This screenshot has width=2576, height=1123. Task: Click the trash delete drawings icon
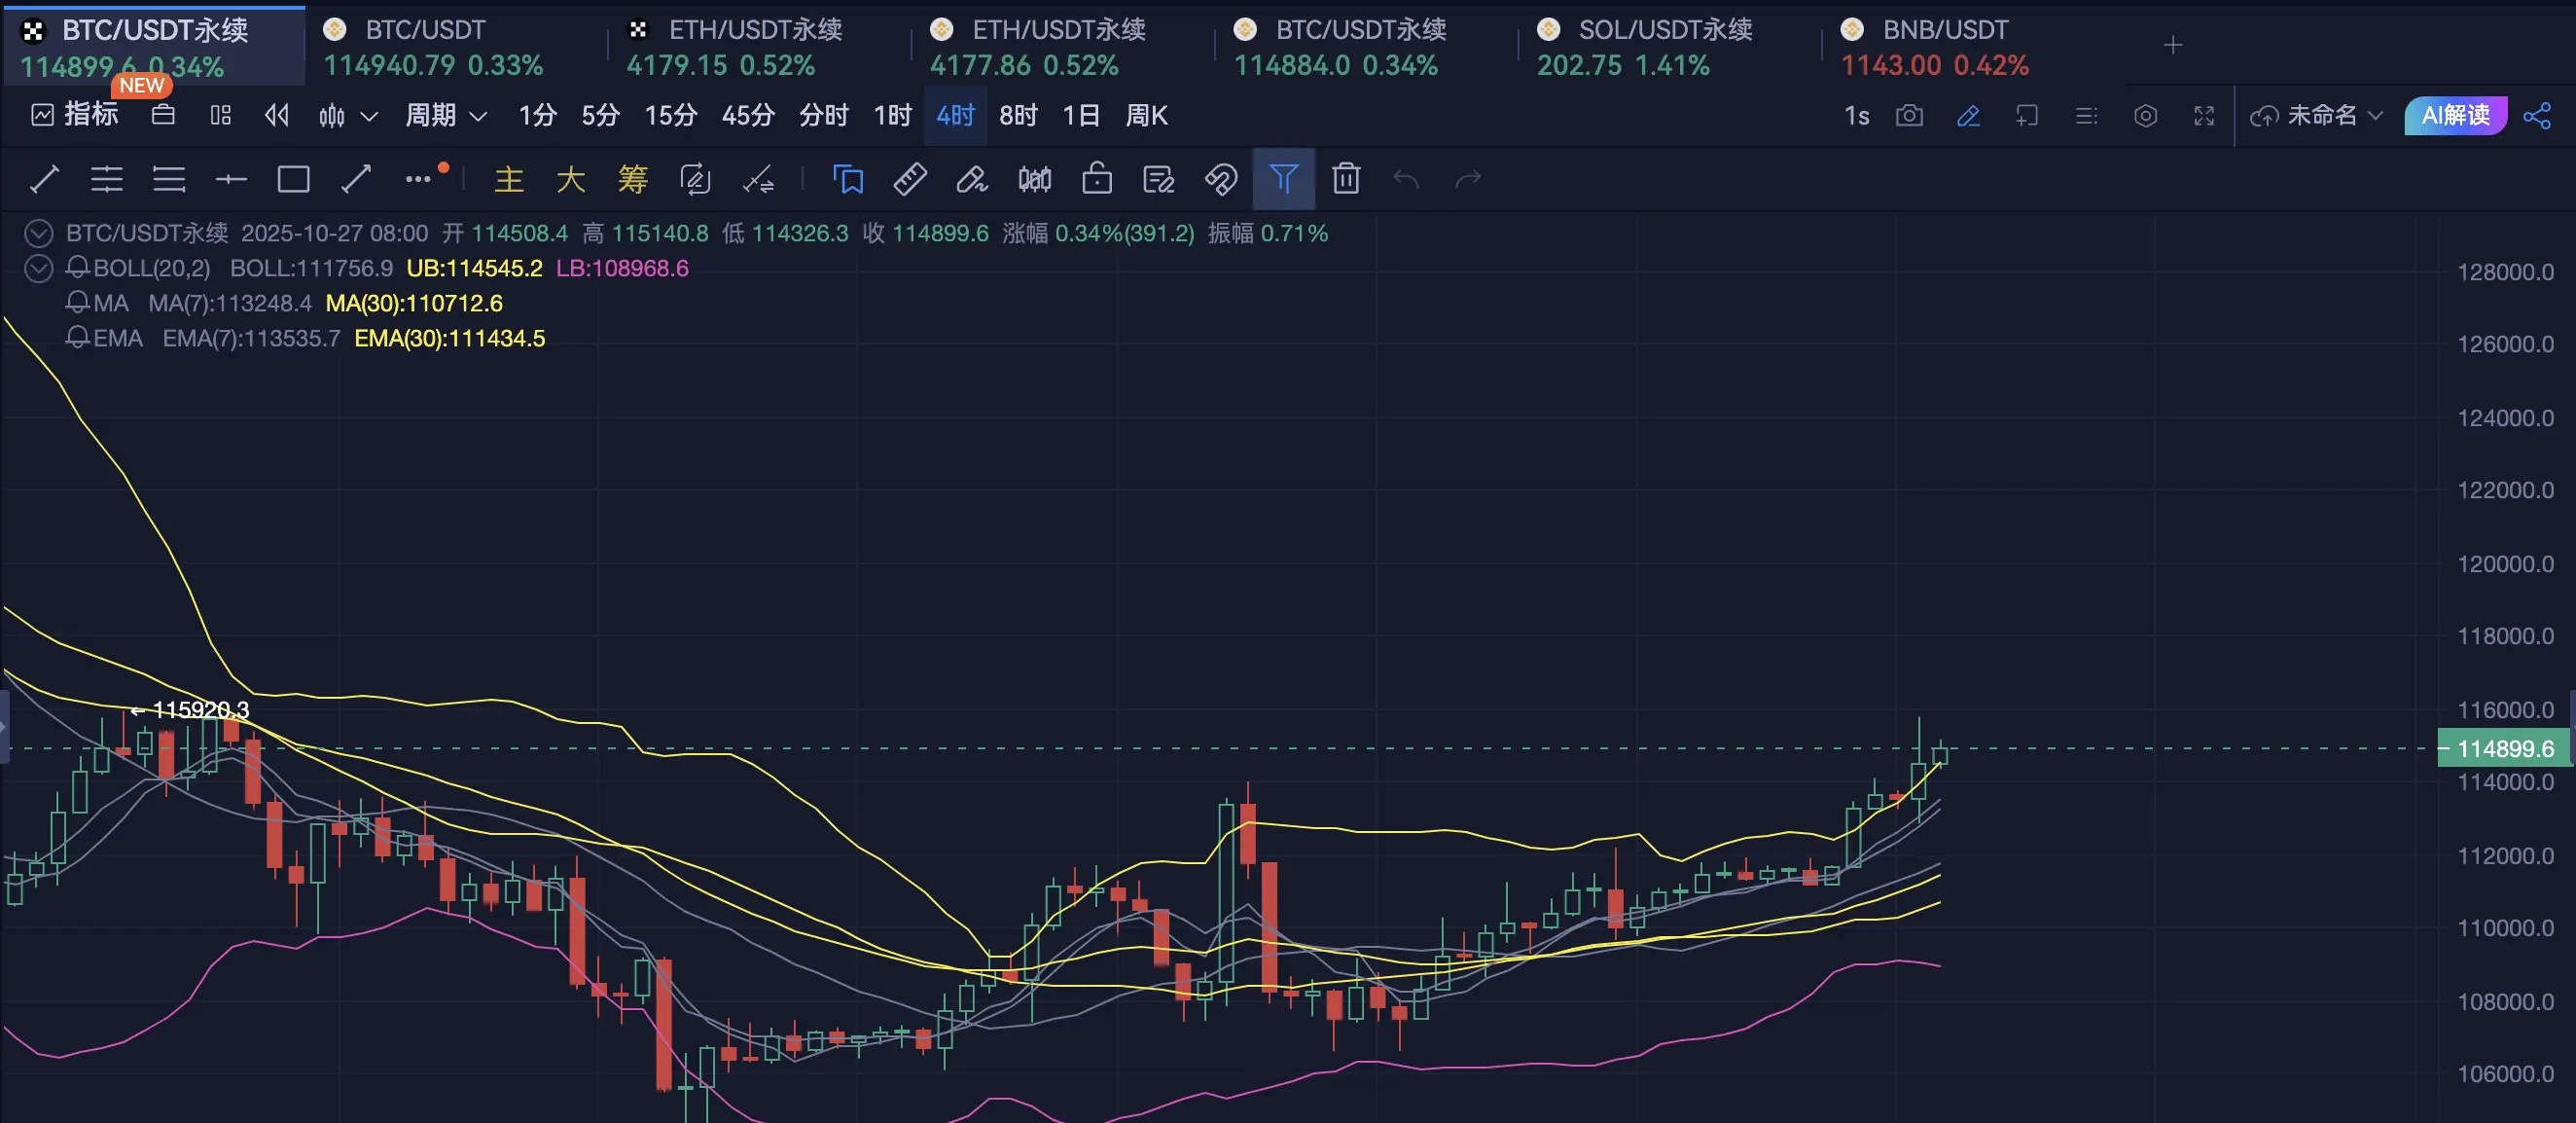point(1346,179)
